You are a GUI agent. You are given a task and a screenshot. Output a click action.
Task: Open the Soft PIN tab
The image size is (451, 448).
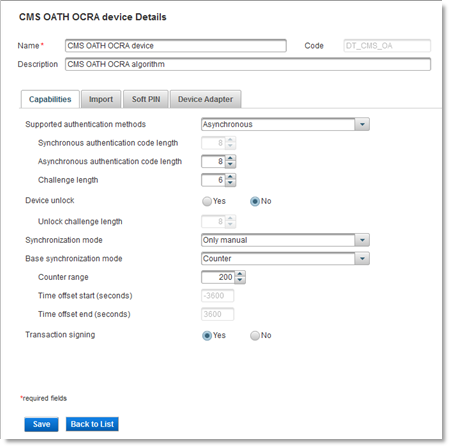pos(146,99)
